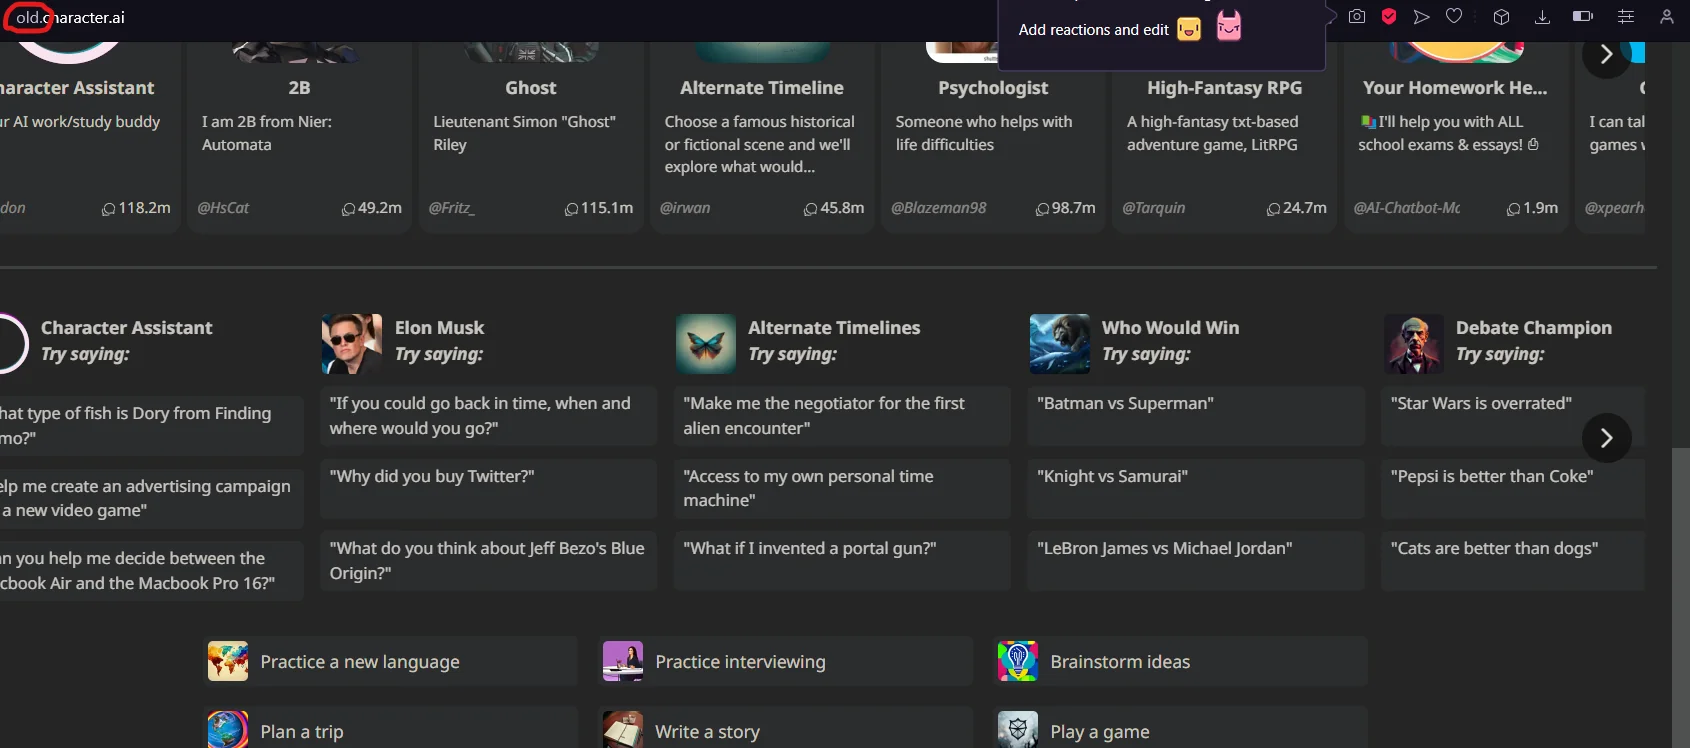Open the High-Fantasy RPG character card
The image size is (1690, 748).
pos(1224,137)
